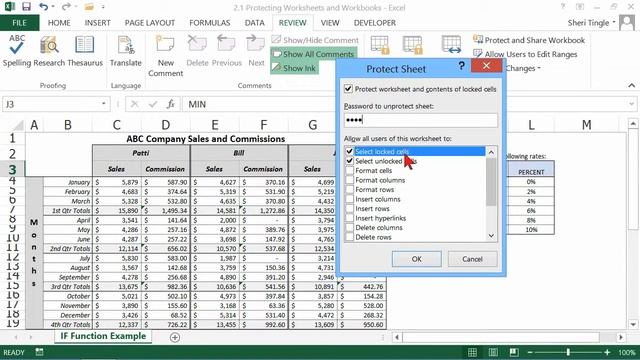Check the Format rows option
640x360 pixels.
(349, 189)
